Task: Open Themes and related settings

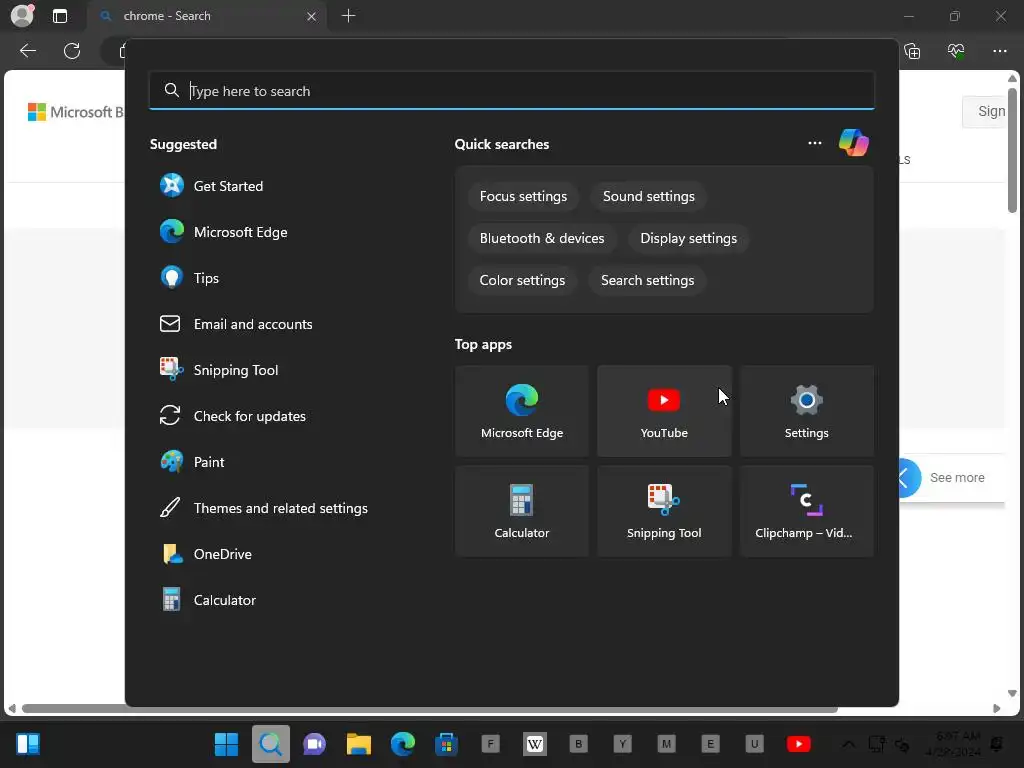Action: click(263, 508)
